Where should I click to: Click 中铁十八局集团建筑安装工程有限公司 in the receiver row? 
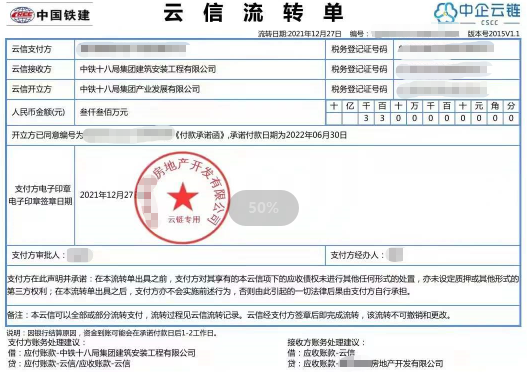pos(148,69)
